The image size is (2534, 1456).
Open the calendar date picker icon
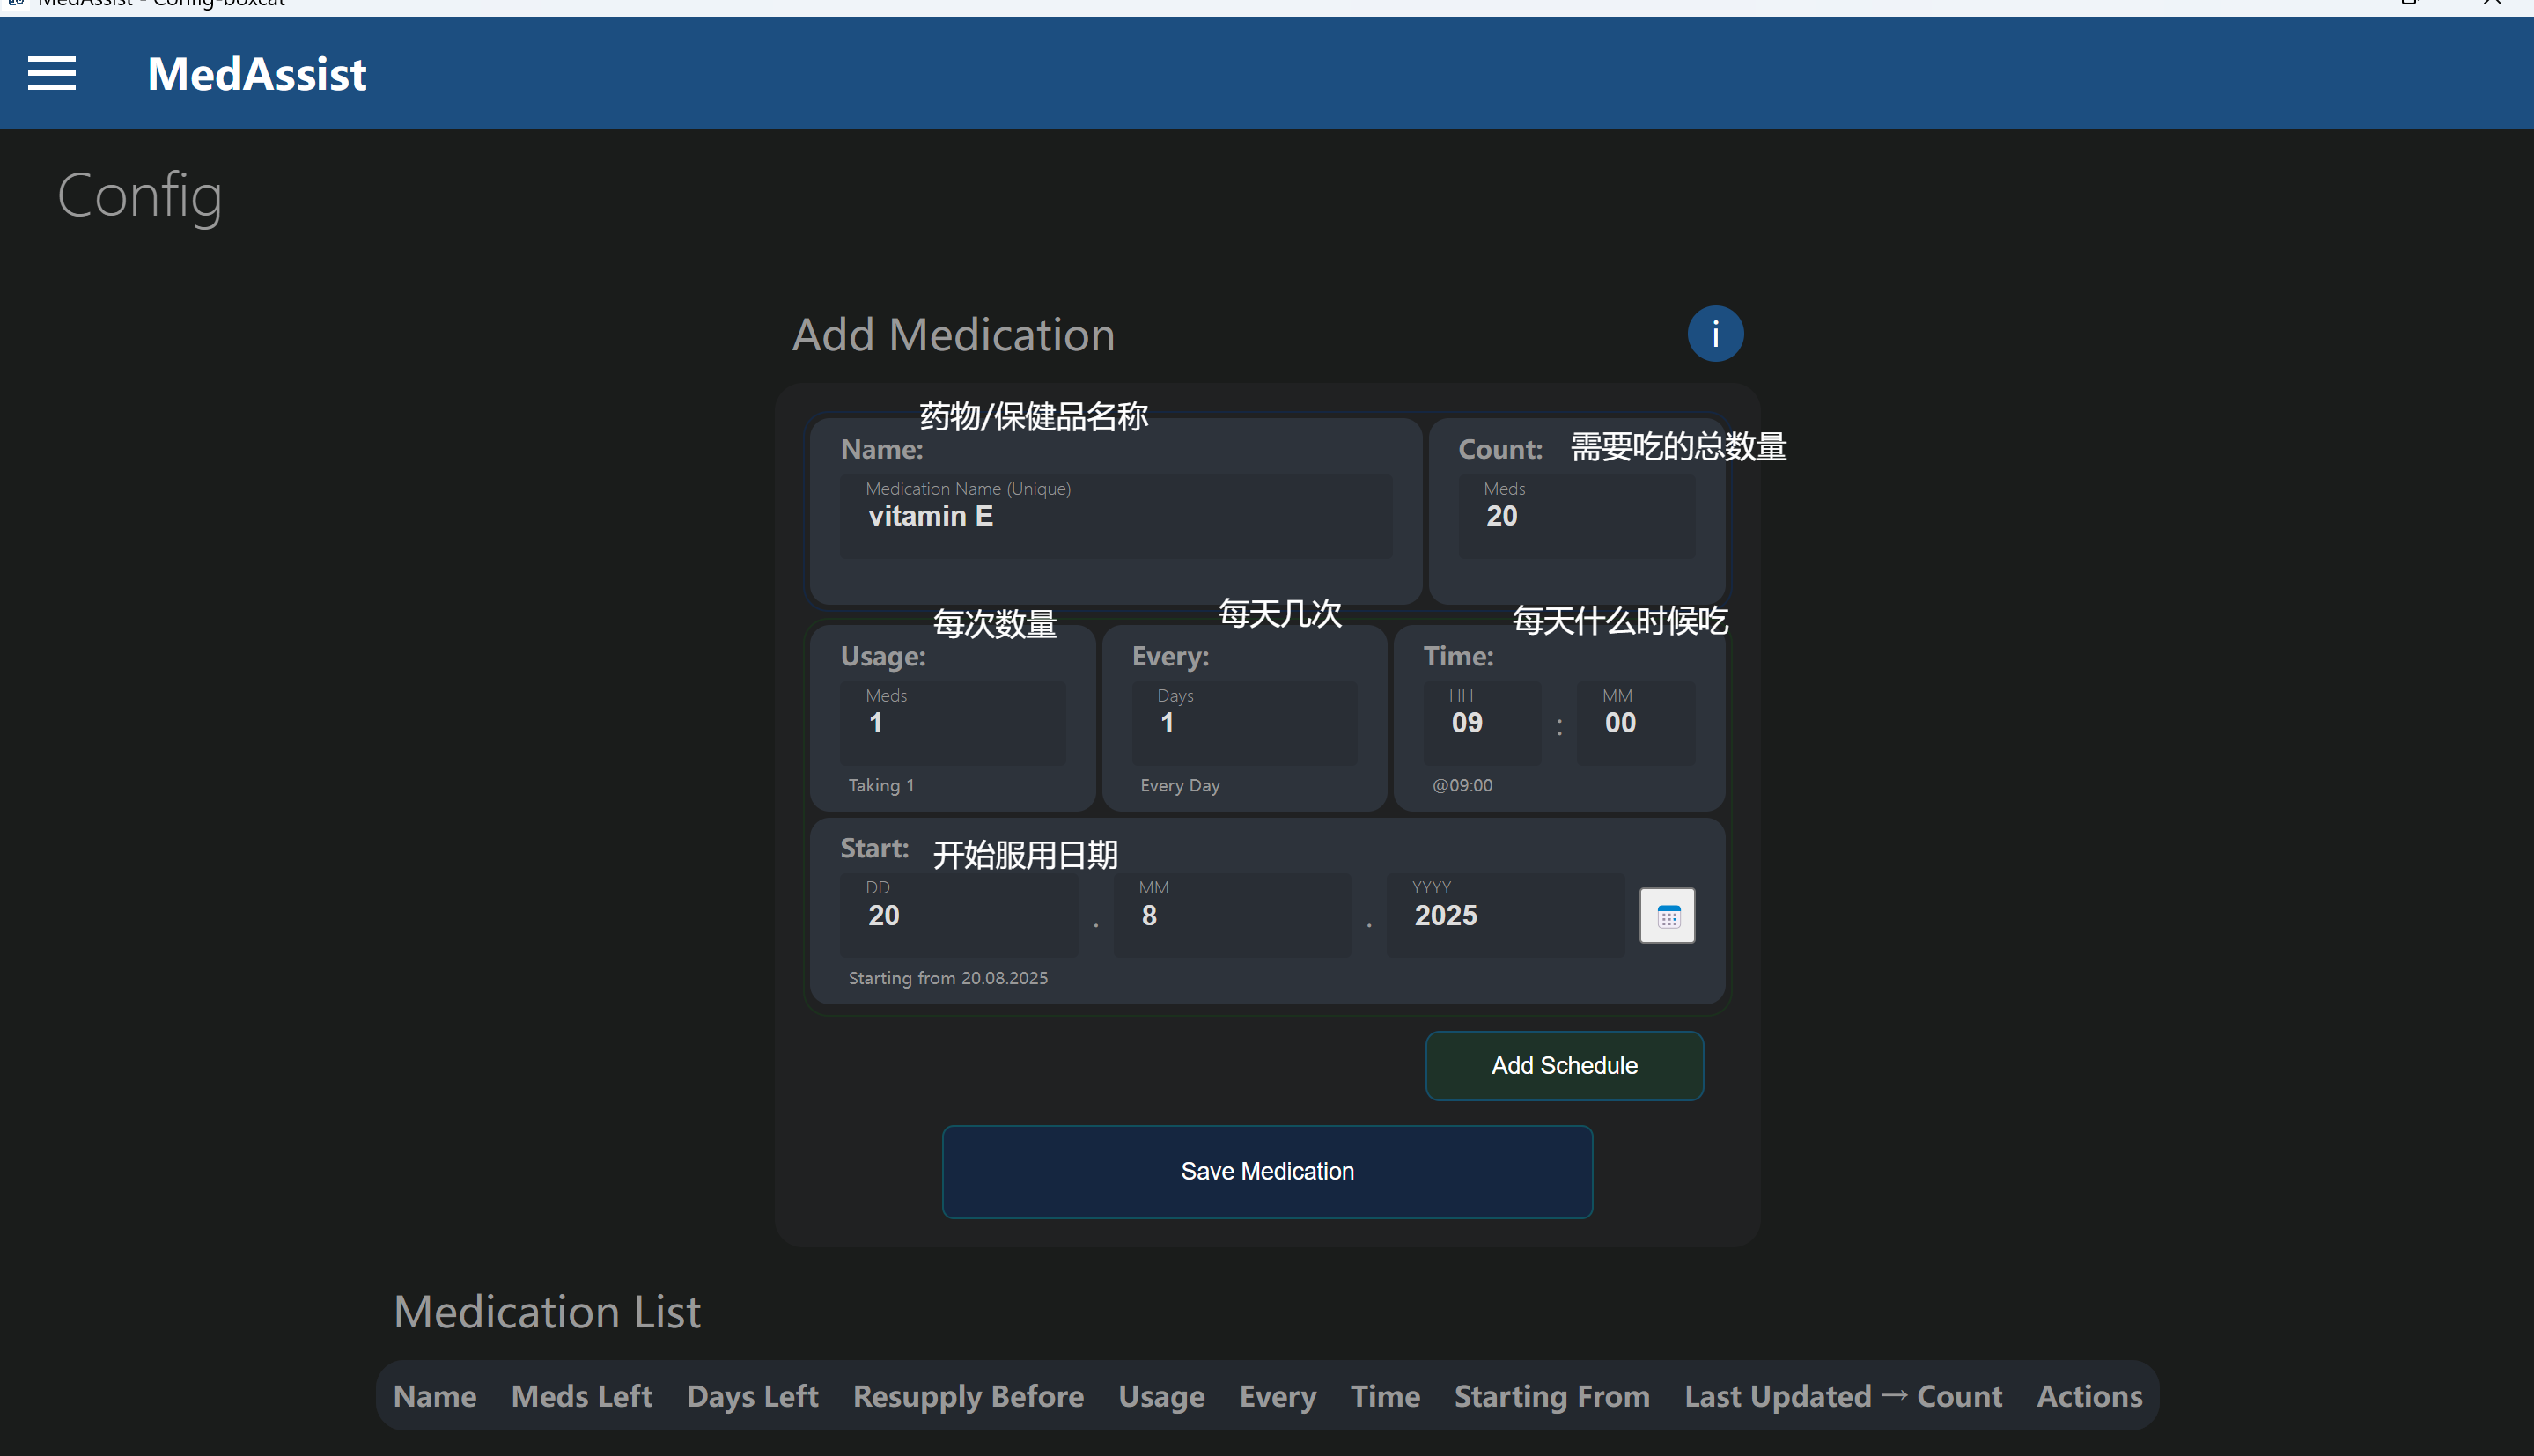1667,915
